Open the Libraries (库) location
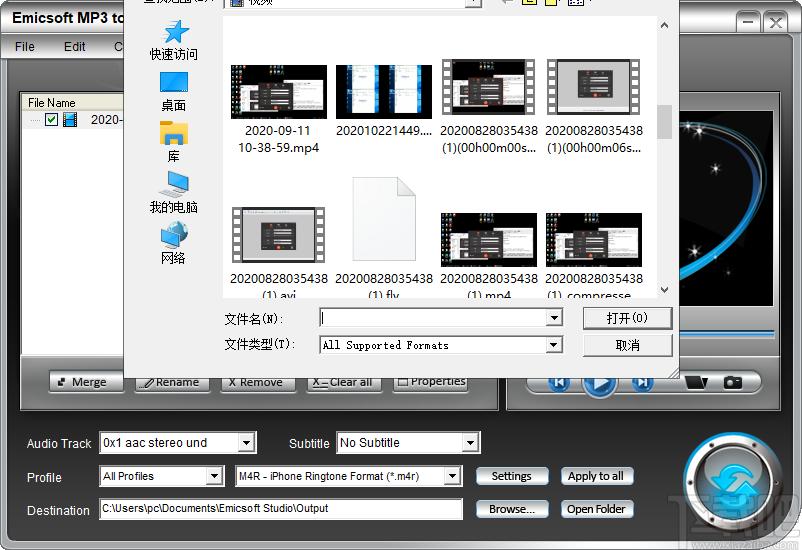802x550 pixels. (x=173, y=142)
